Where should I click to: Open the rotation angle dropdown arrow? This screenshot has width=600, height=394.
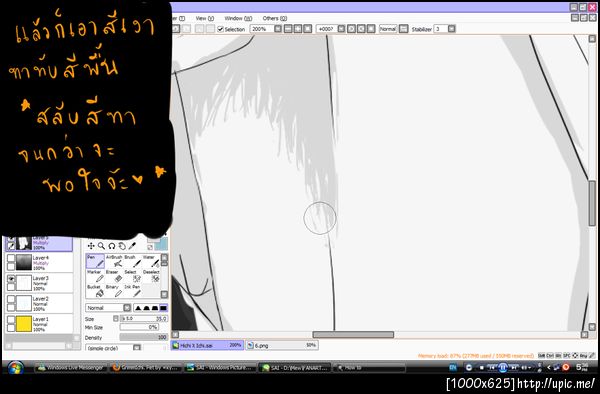(341, 29)
